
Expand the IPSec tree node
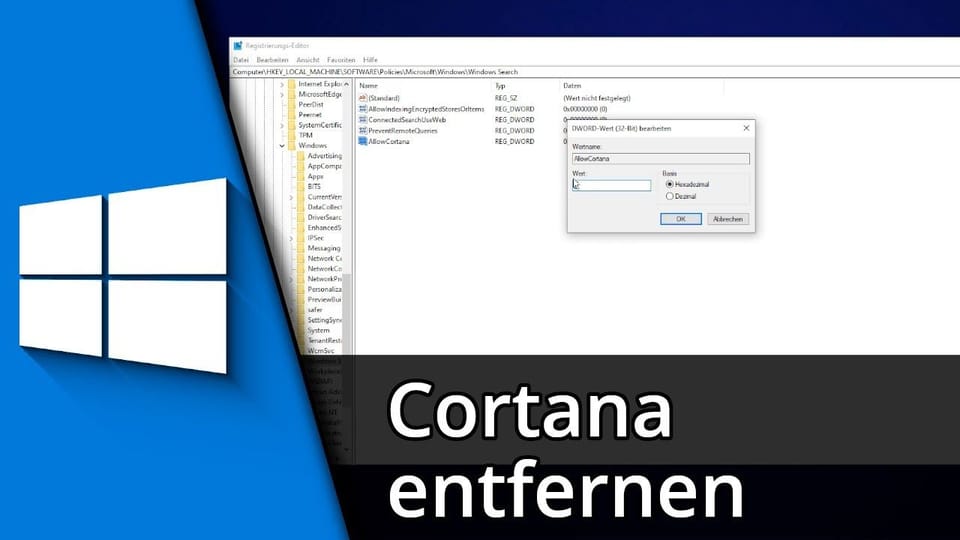tap(291, 238)
